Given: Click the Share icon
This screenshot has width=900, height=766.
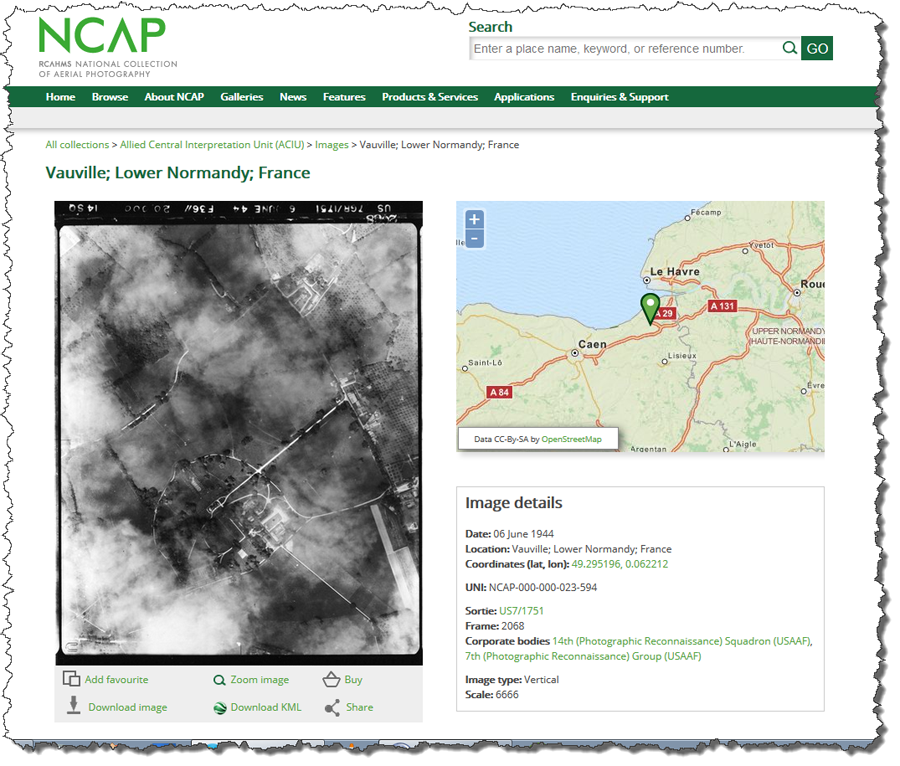Looking at the screenshot, I should coord(332,707).
